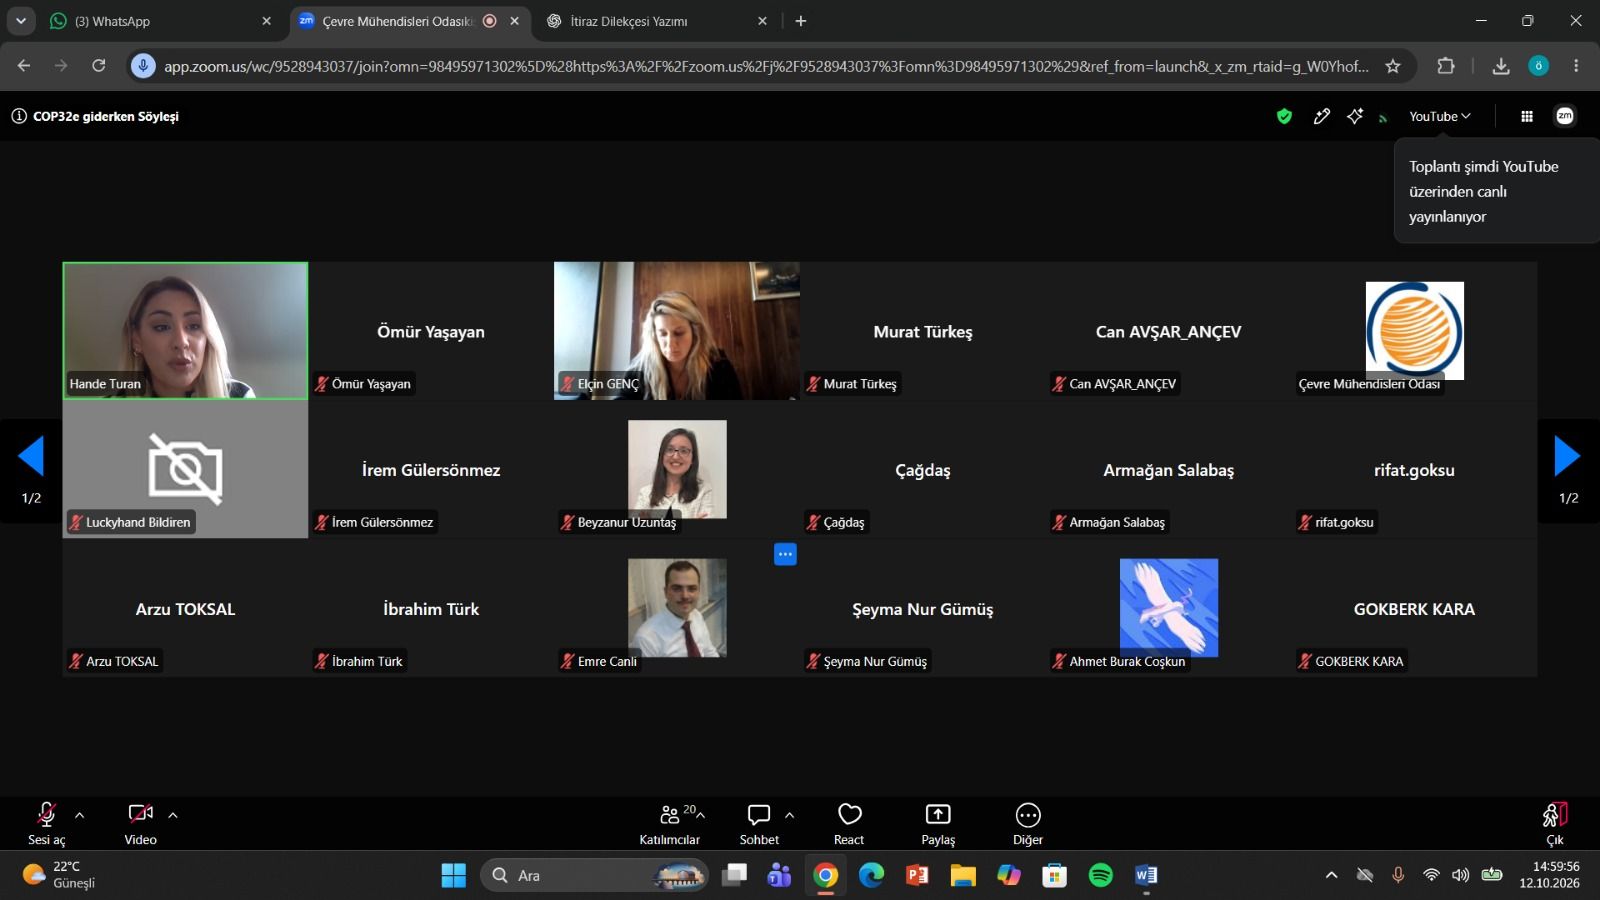Open the browser extensions puzzle icon

(1446, 66)
